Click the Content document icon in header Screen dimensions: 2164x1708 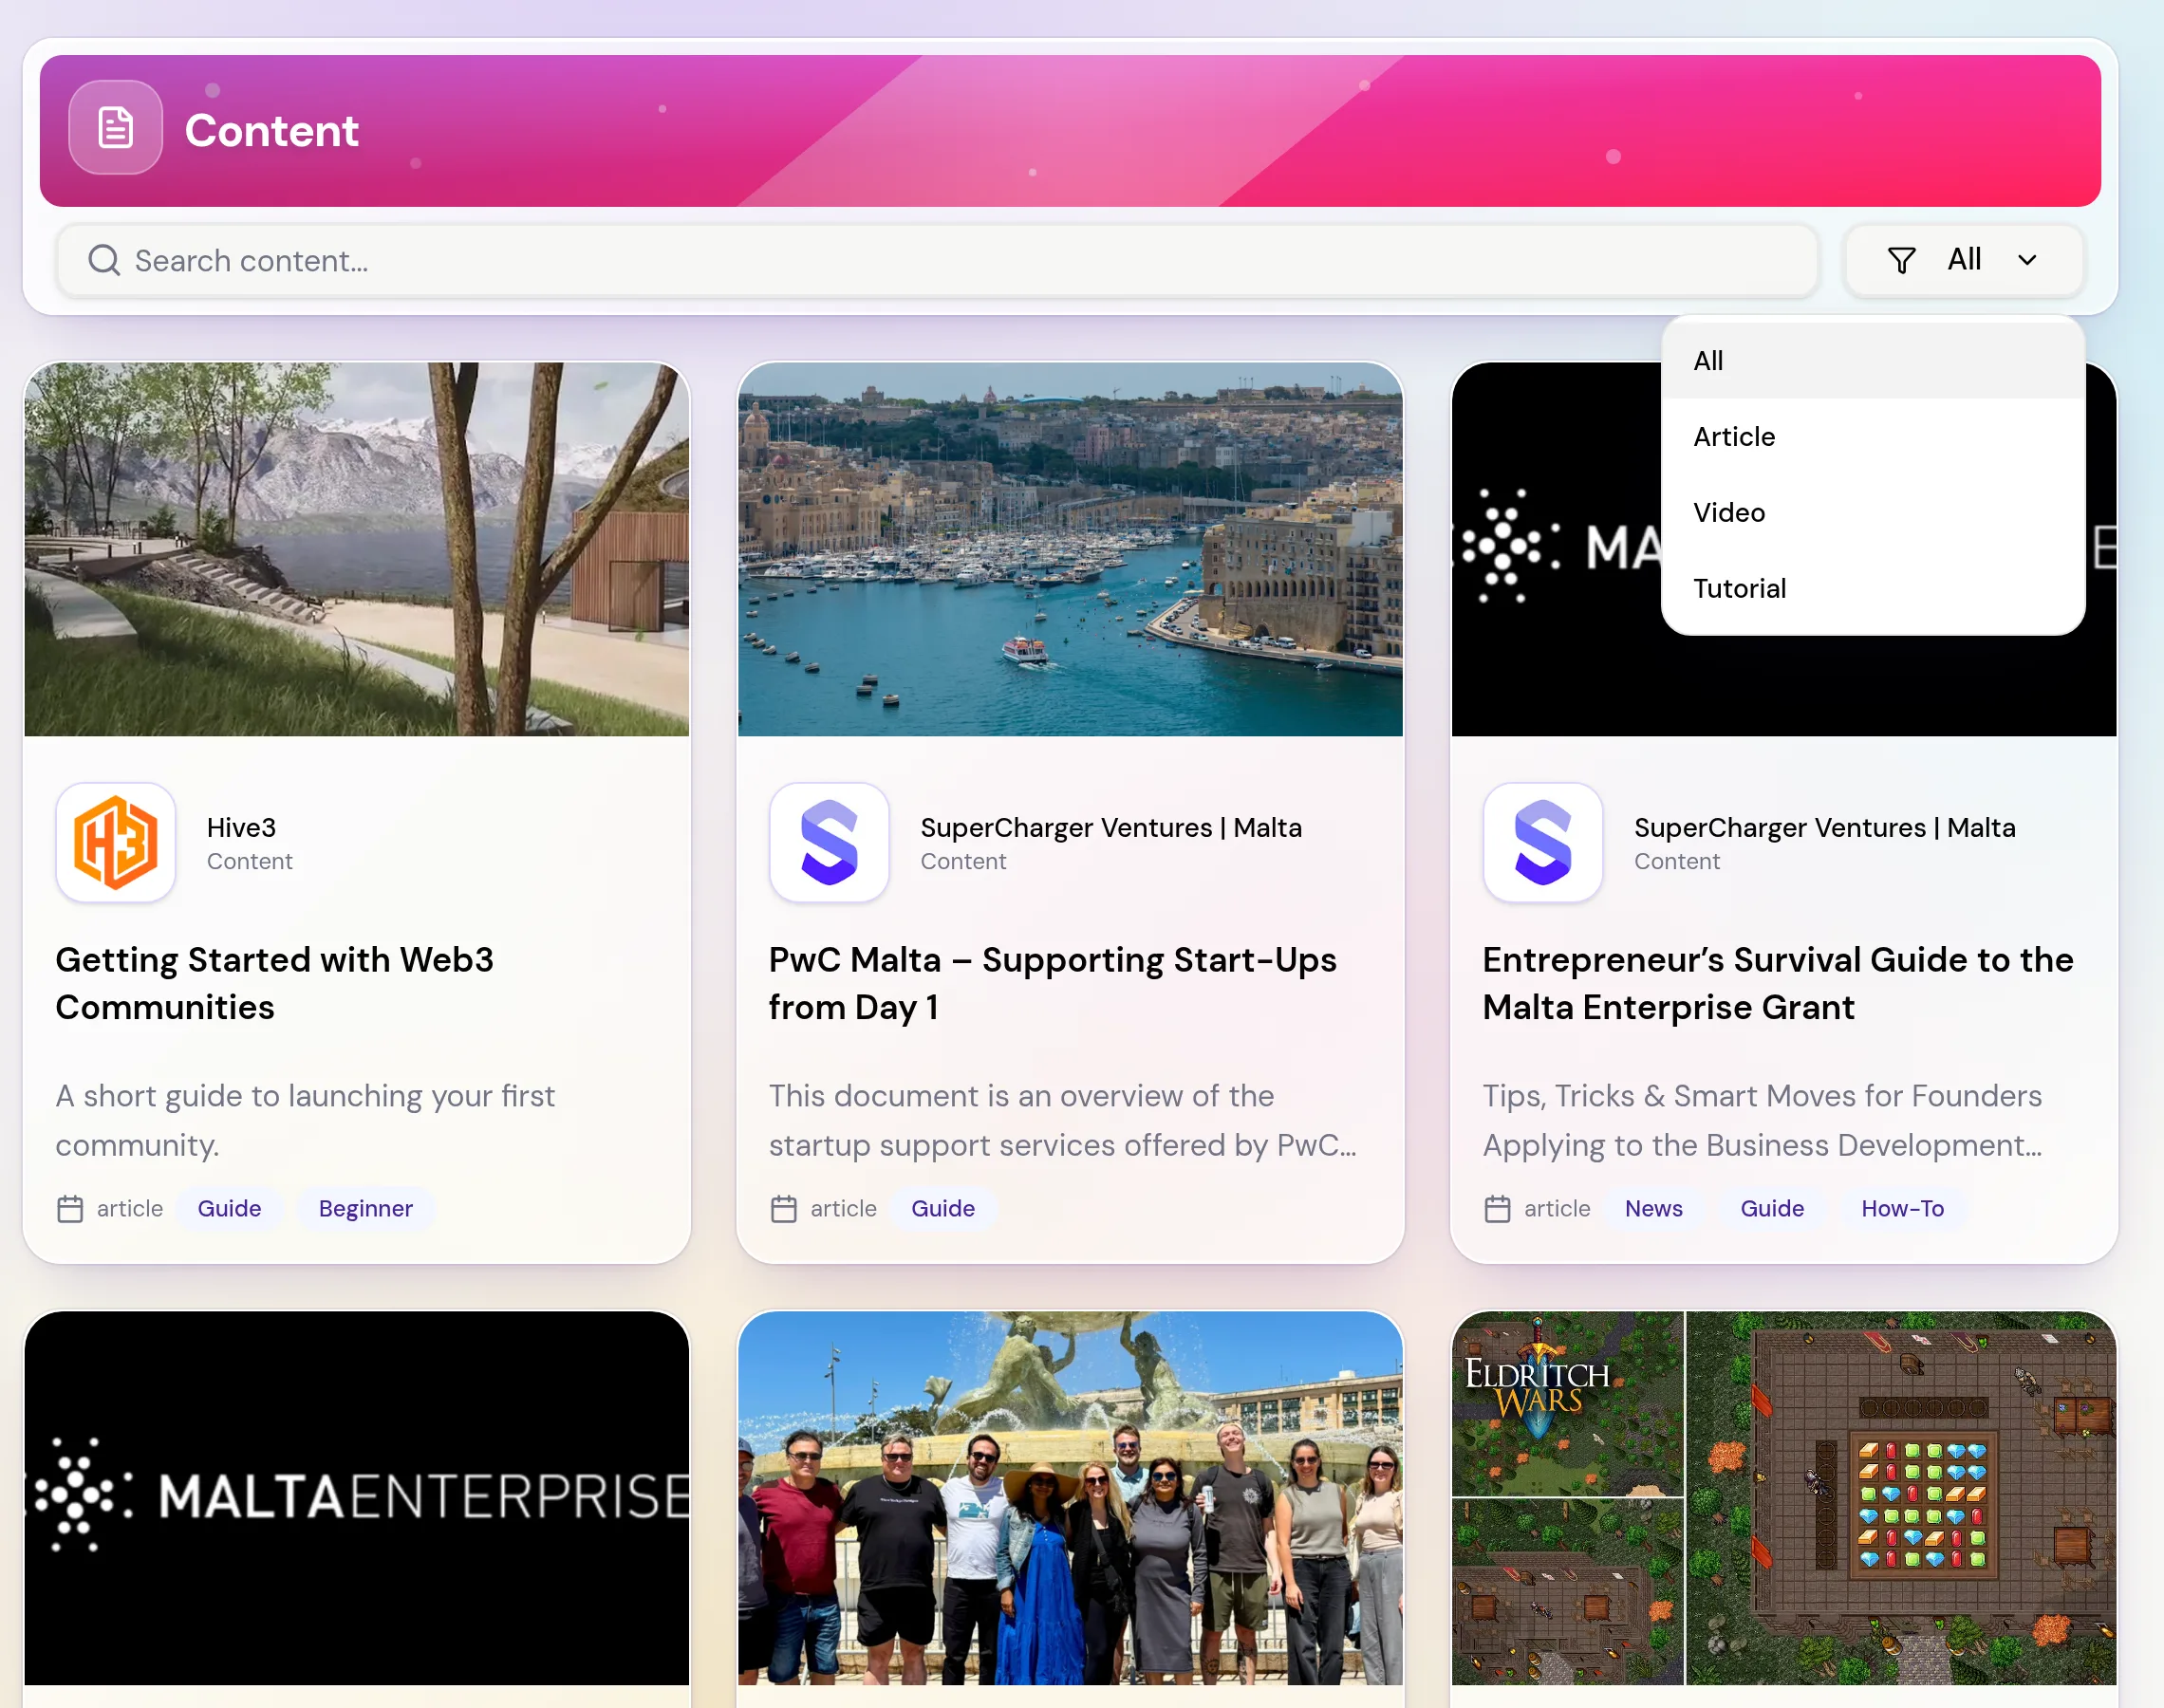115,128
